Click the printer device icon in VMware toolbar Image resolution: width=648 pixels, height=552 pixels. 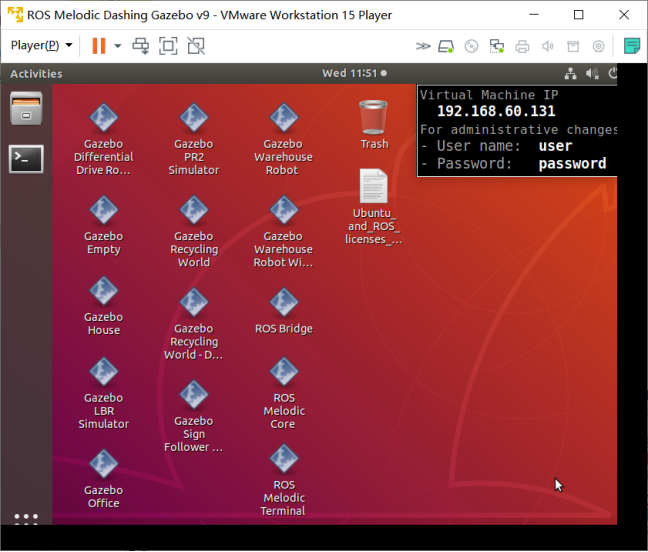click(x=522, y=46)
